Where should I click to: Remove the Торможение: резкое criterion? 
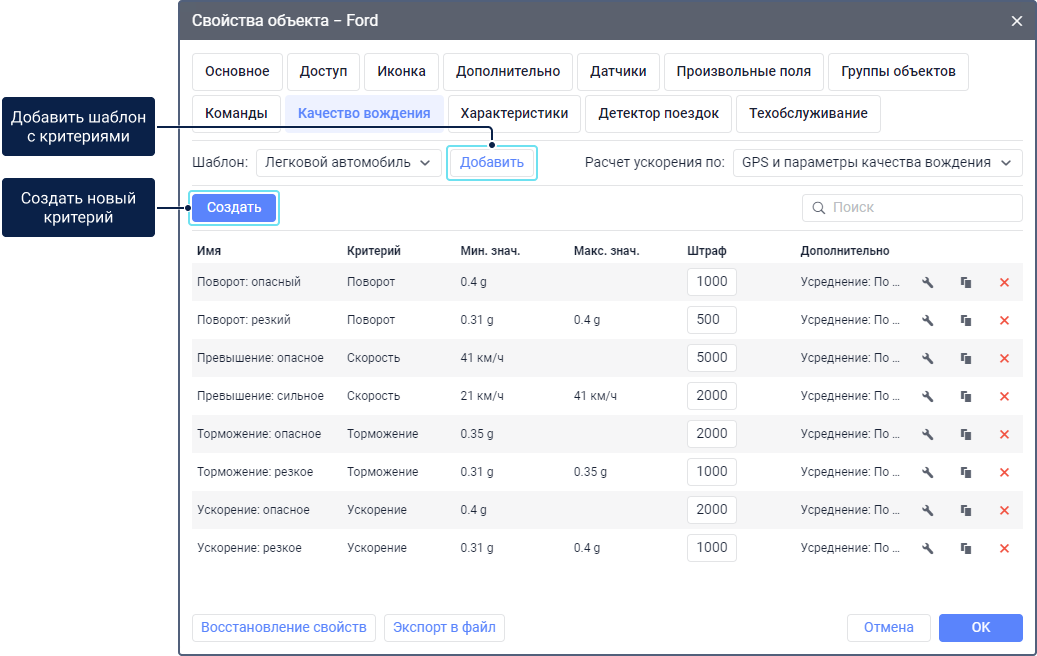(x=1004, y=473)
